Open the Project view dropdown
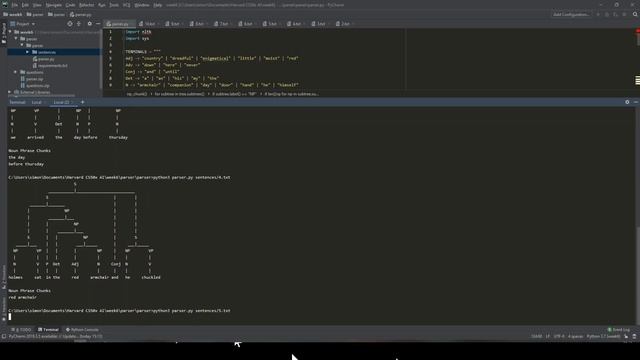The image size is (640, 360). pos(23,24)
